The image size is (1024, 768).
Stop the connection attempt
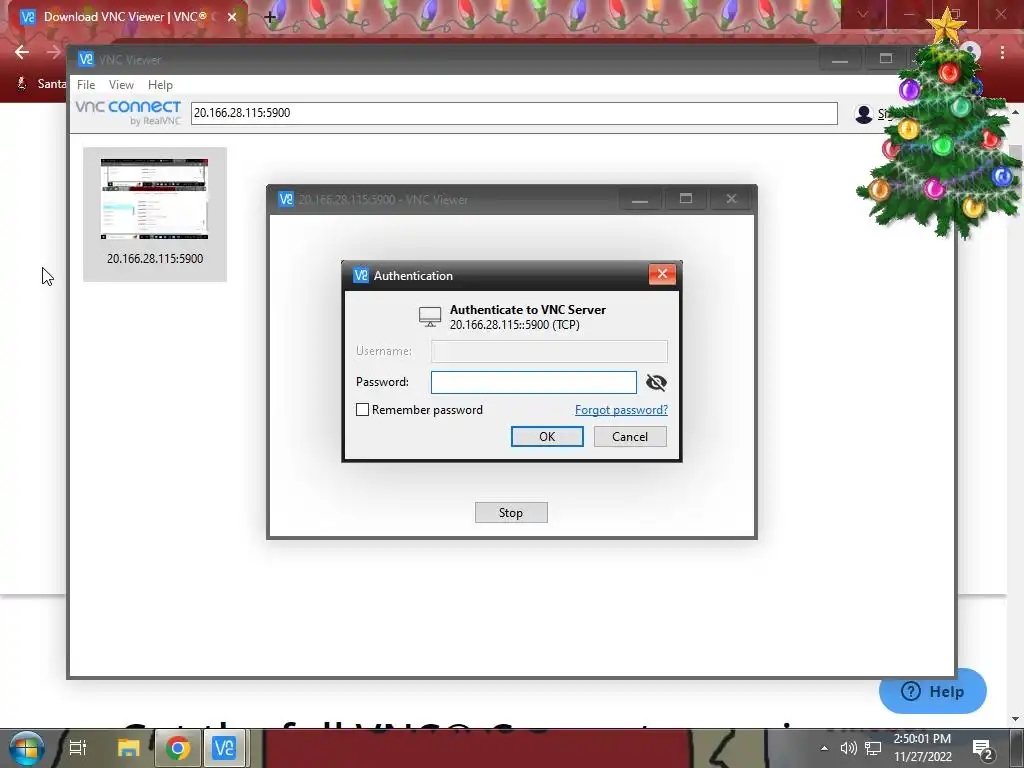point(511,513)
